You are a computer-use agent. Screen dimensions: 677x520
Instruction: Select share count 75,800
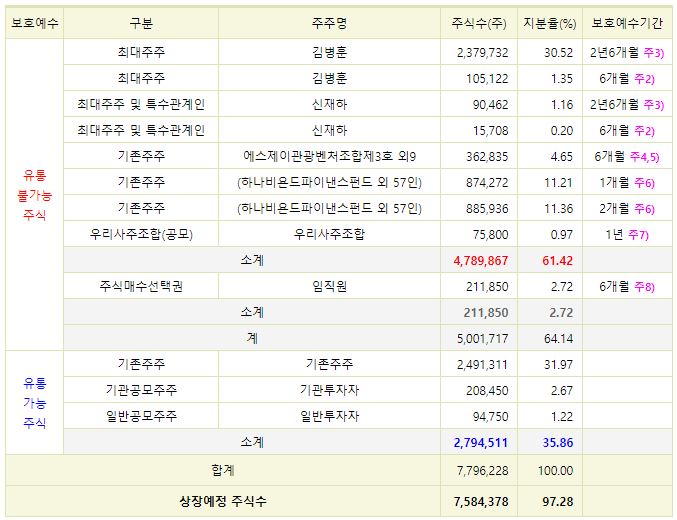(x=490, y=235)
